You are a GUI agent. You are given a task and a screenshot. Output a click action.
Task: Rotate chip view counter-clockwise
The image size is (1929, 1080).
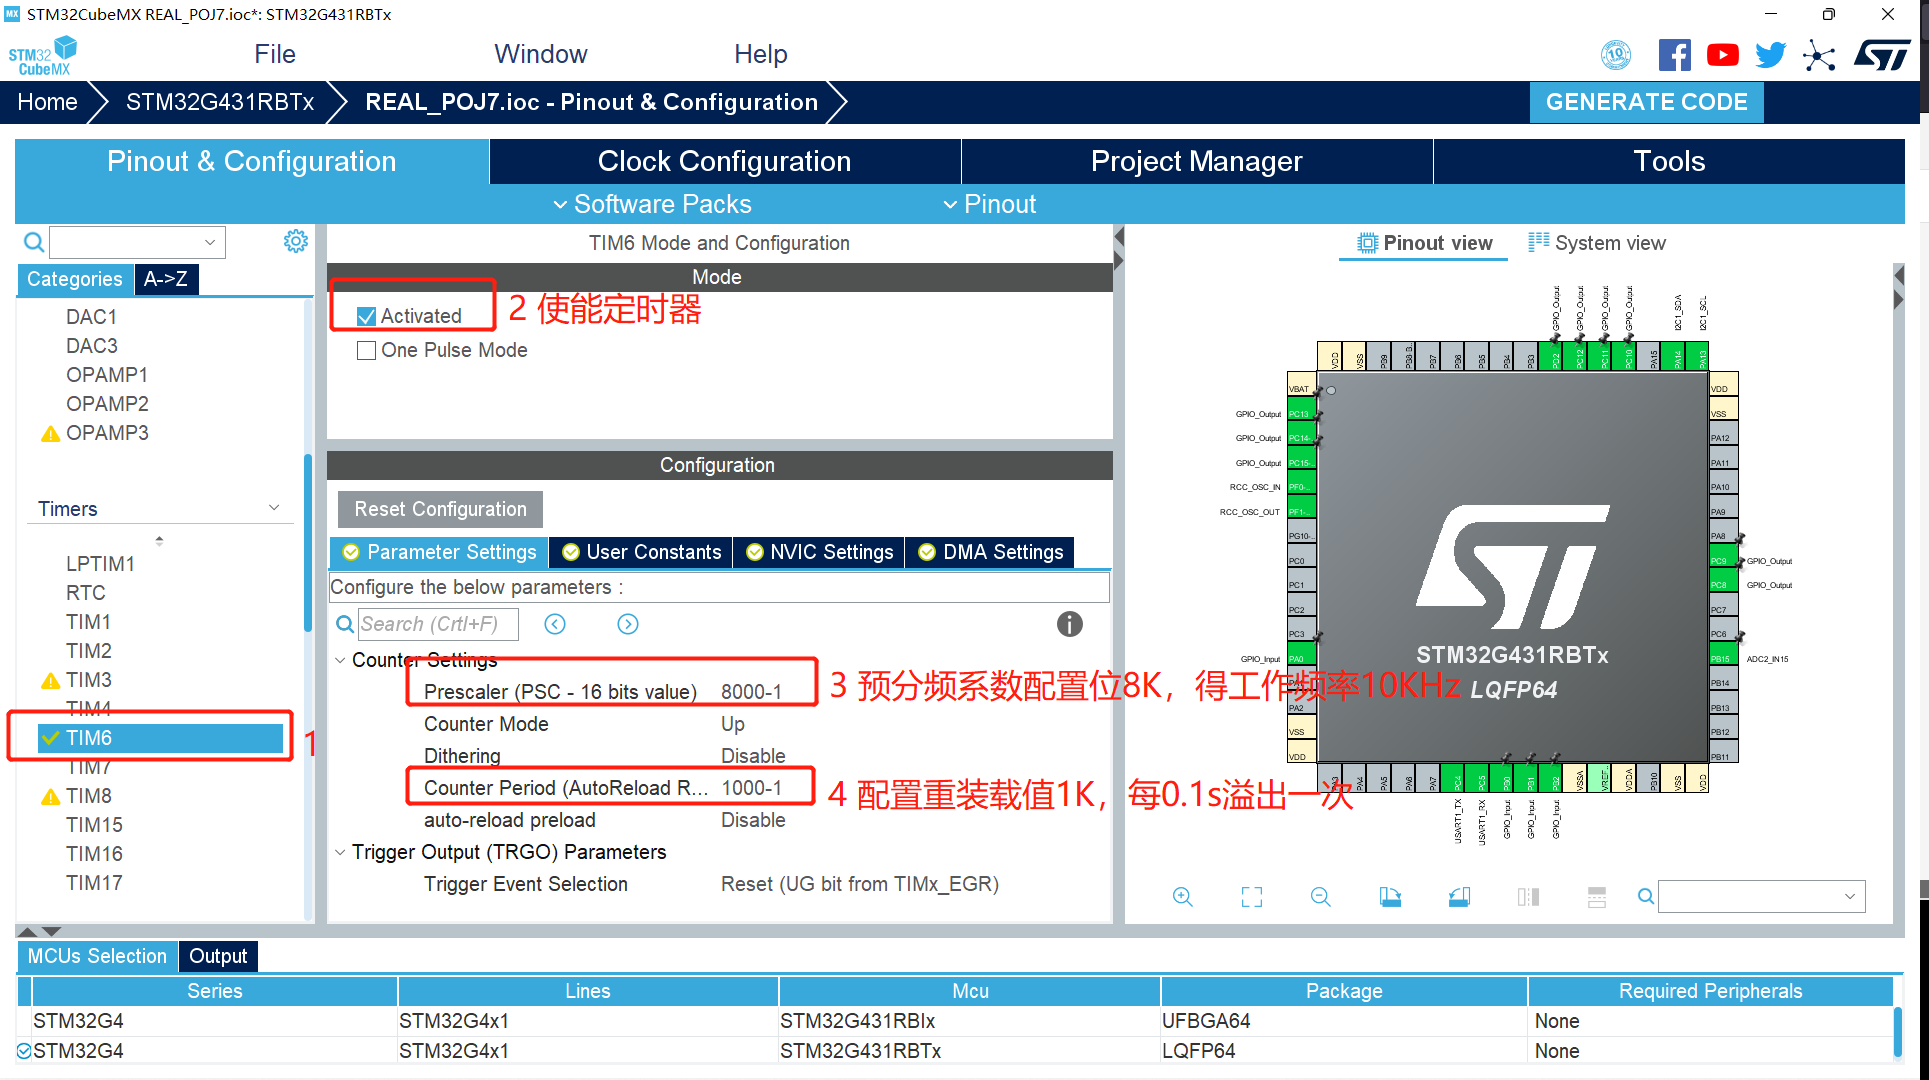click(x=1459, y=897)
